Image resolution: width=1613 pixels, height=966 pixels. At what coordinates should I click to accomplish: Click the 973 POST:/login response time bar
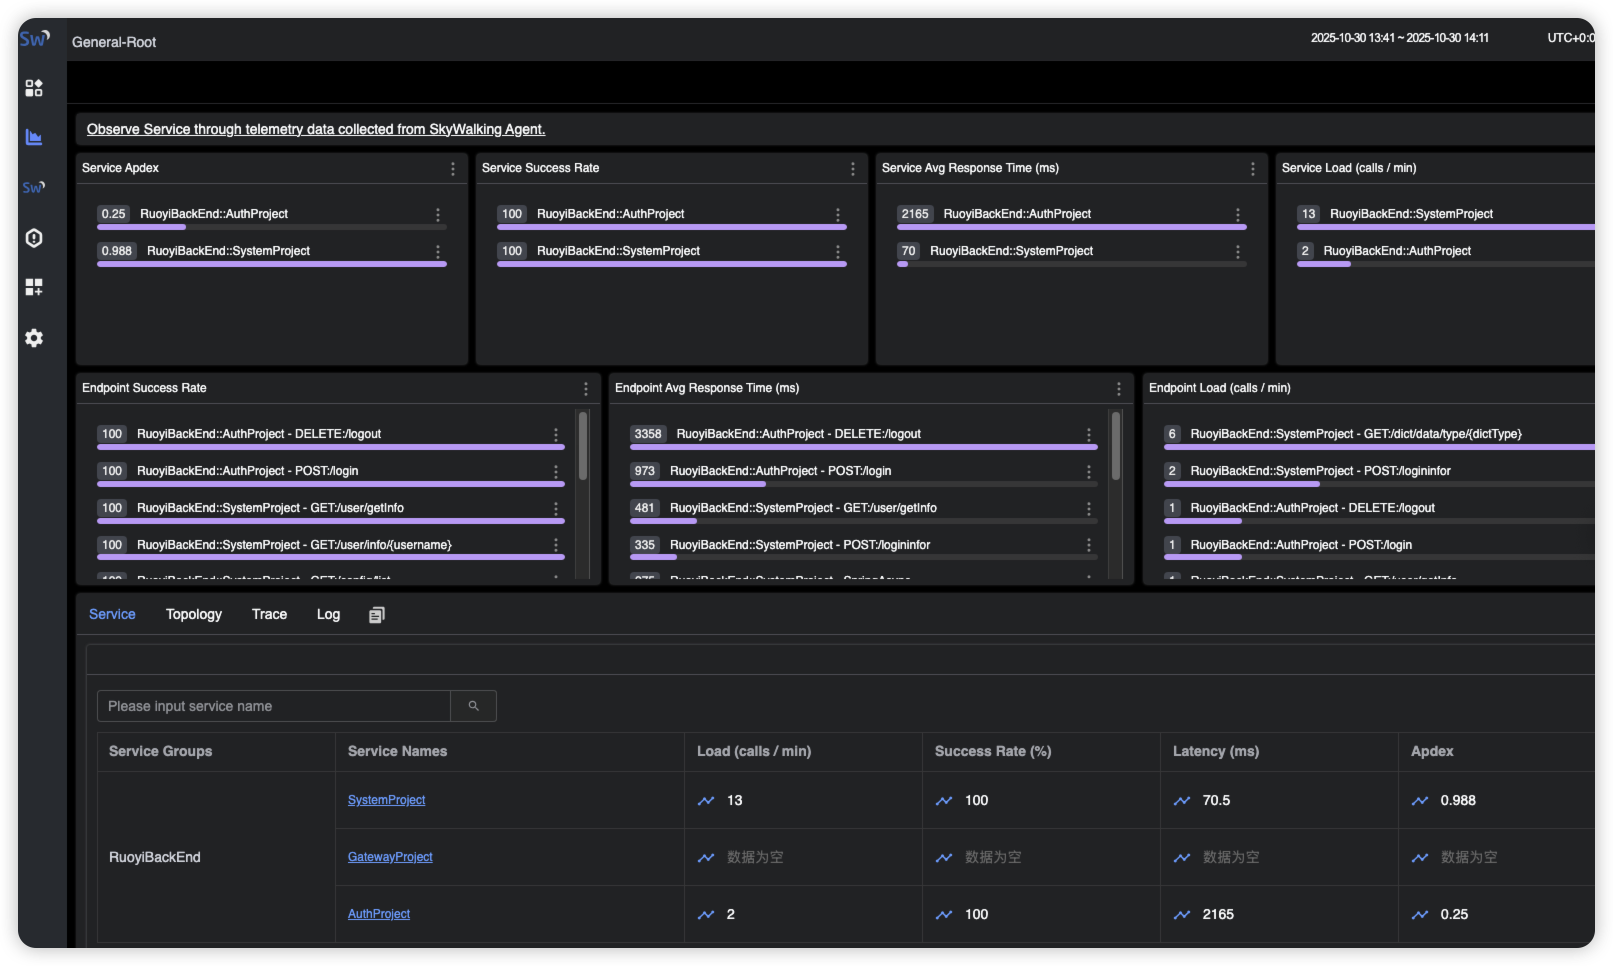click(x=864, y=485)
